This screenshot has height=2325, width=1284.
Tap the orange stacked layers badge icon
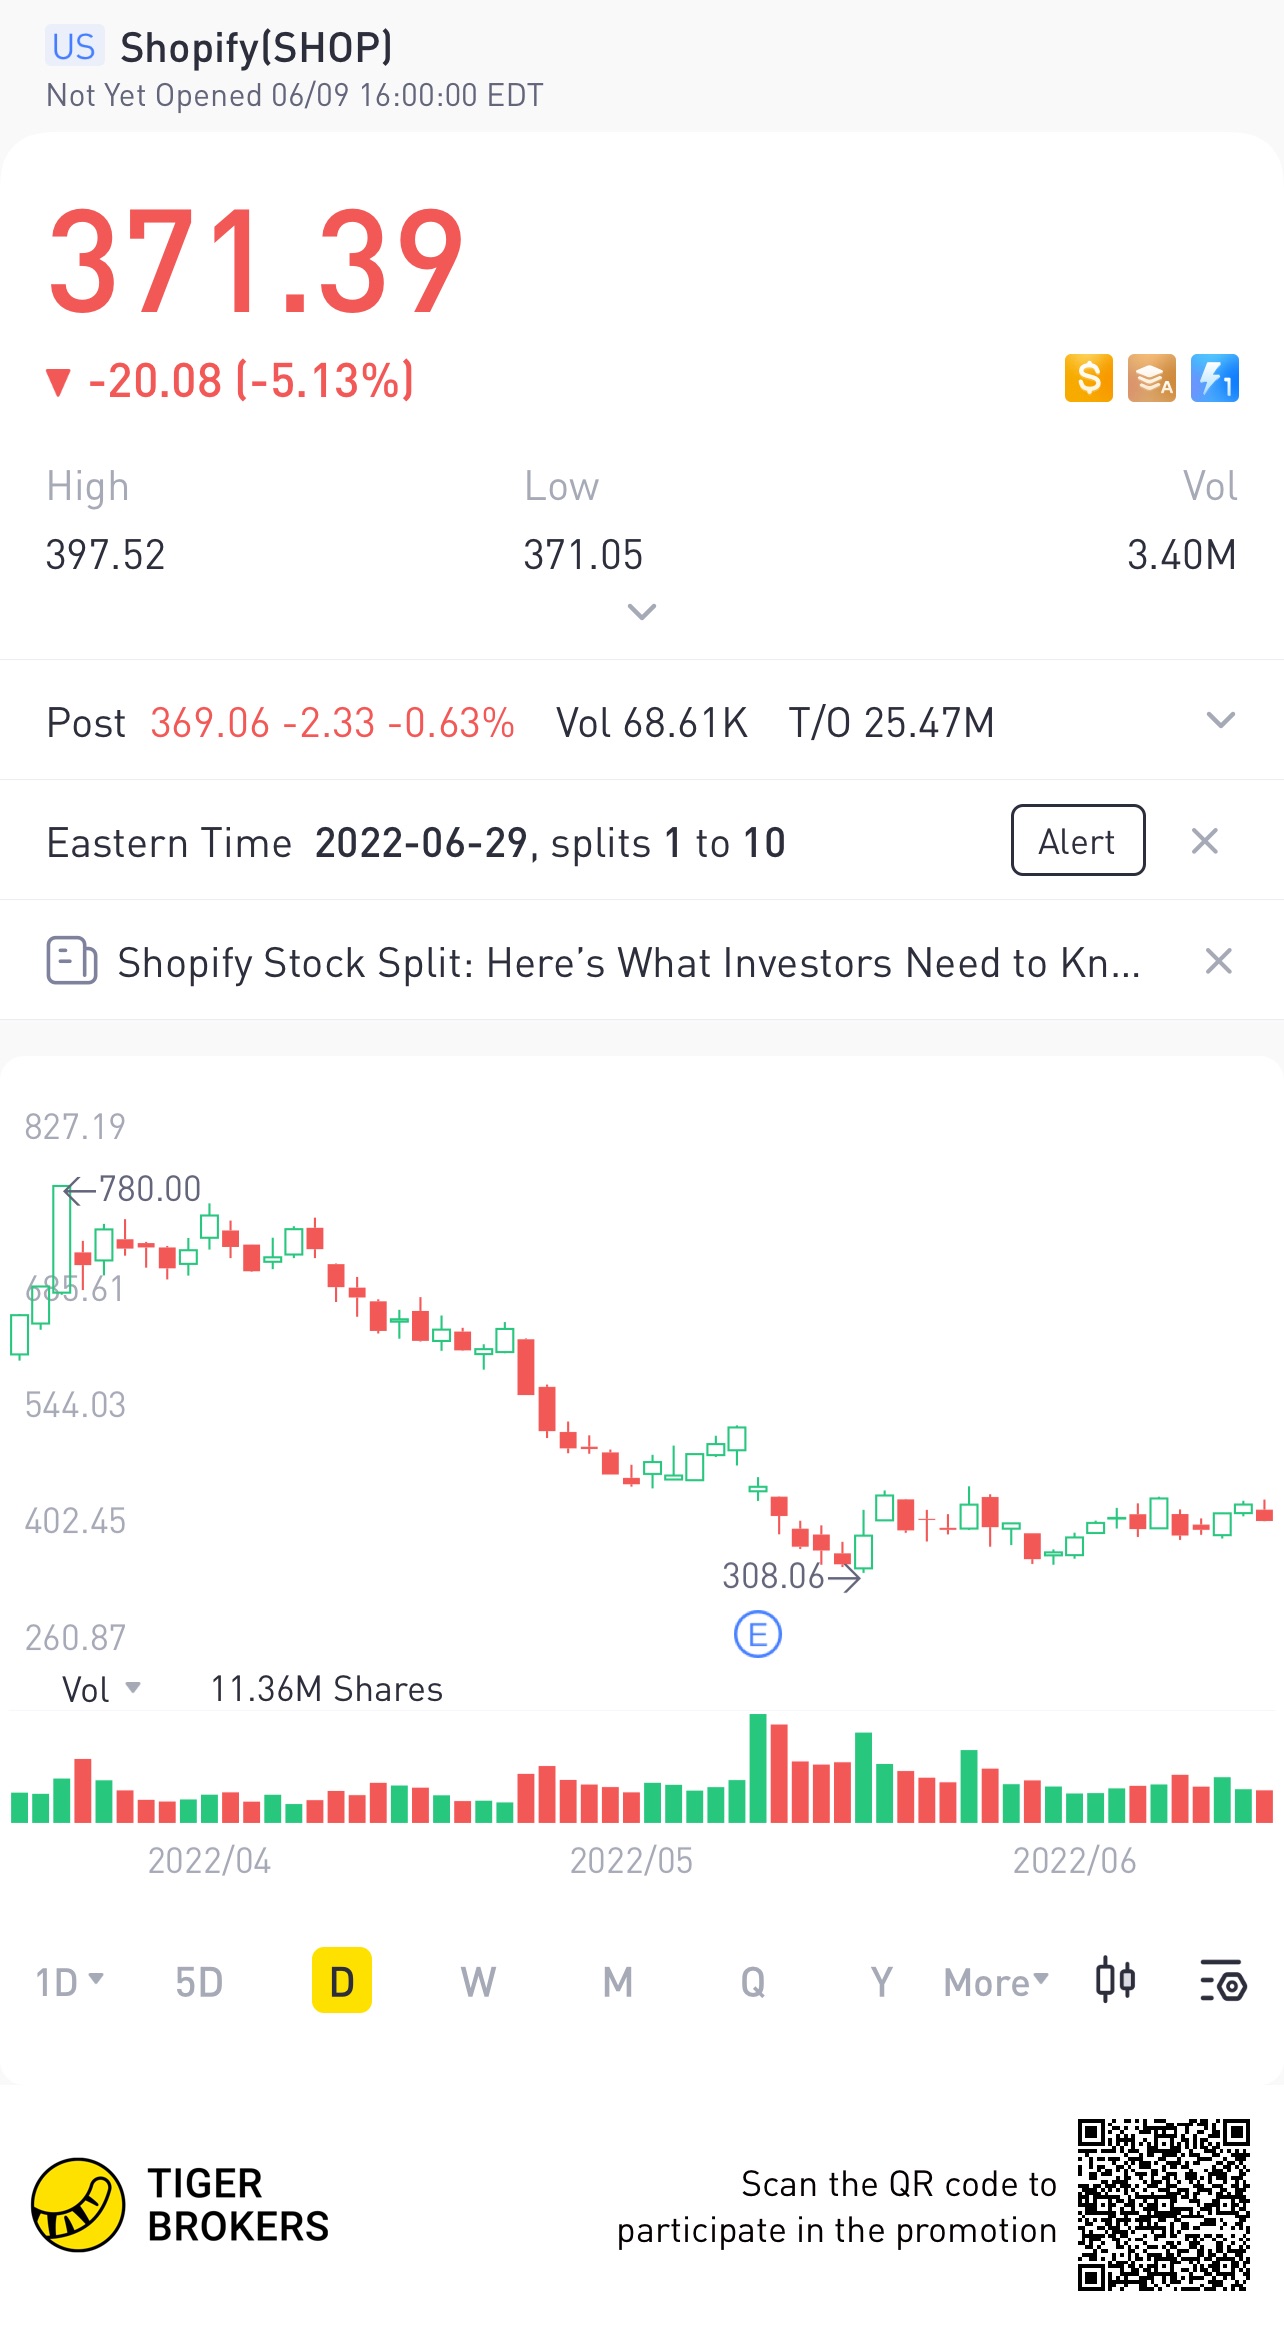tap(1152, 378)
